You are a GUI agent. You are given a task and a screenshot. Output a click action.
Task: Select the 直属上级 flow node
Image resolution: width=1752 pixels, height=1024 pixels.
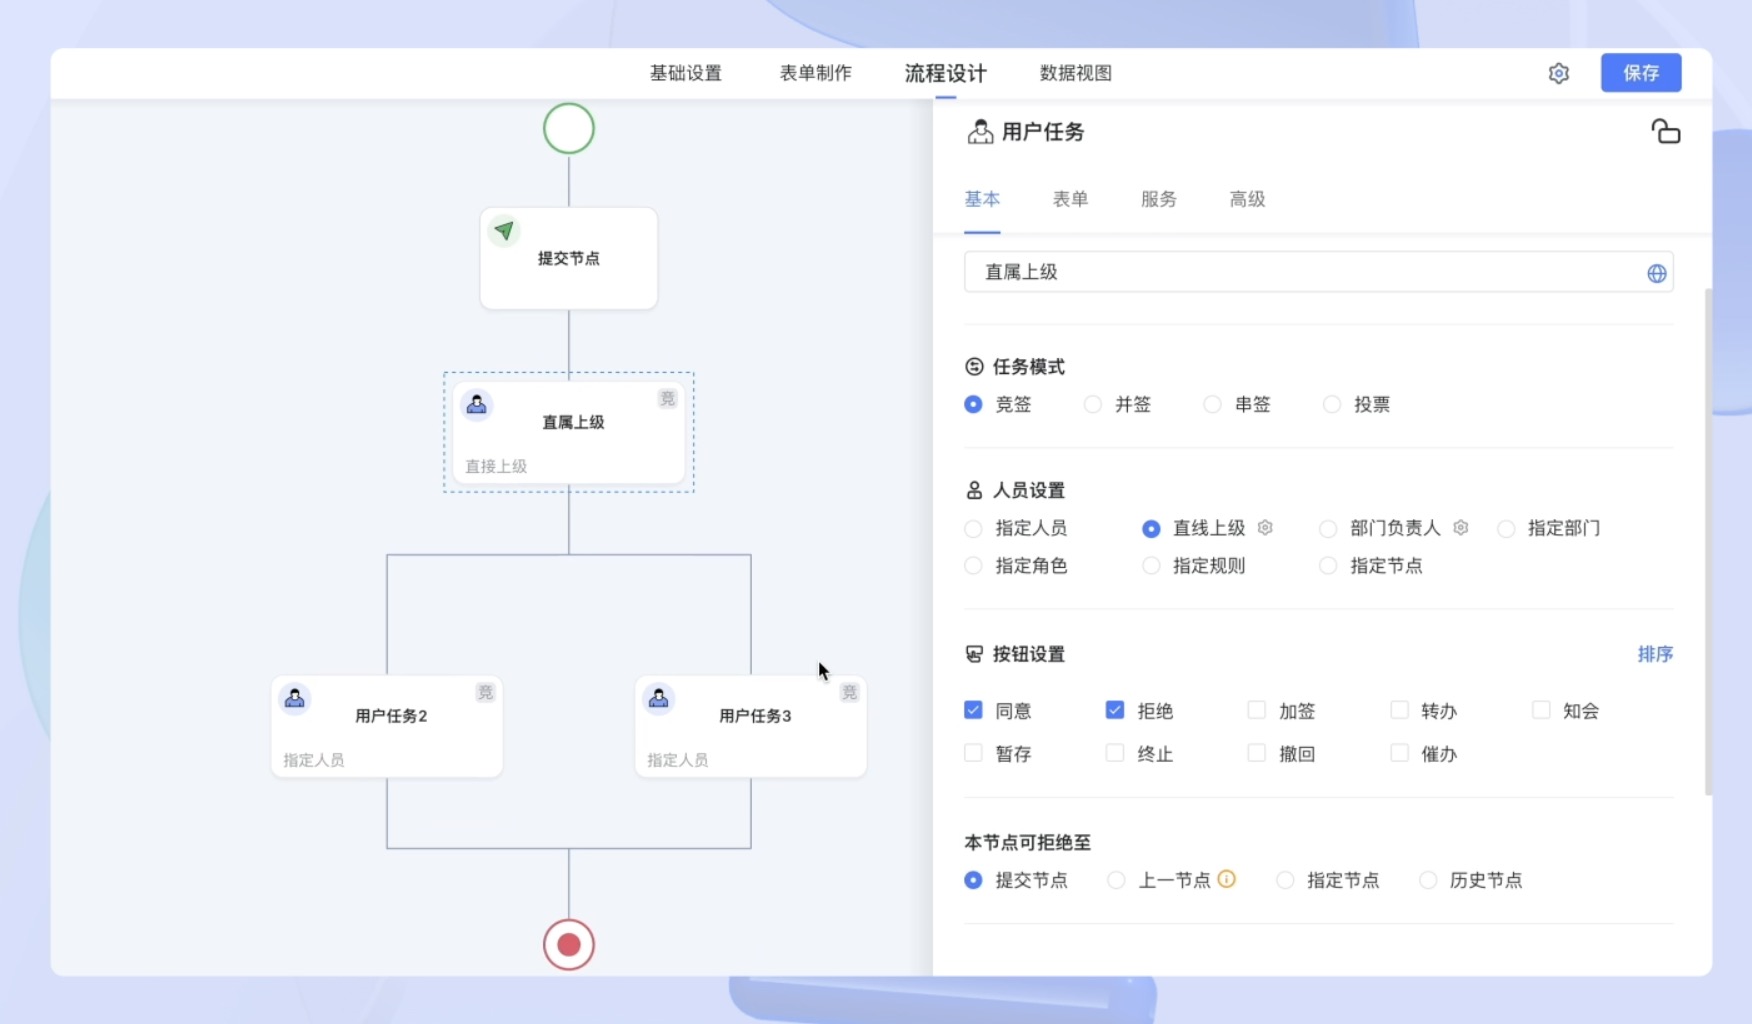tap(569, 432)
